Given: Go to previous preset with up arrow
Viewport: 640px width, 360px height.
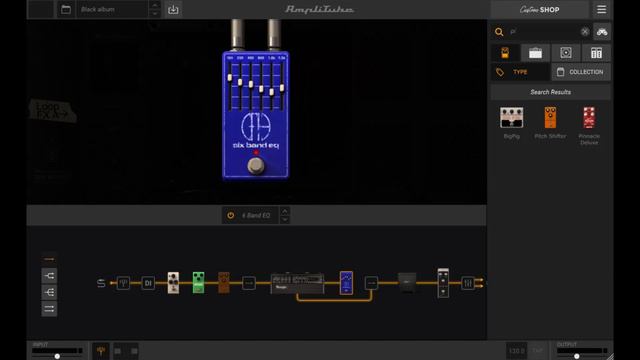Looking at the screenshot, I should [x=155, y=5].
